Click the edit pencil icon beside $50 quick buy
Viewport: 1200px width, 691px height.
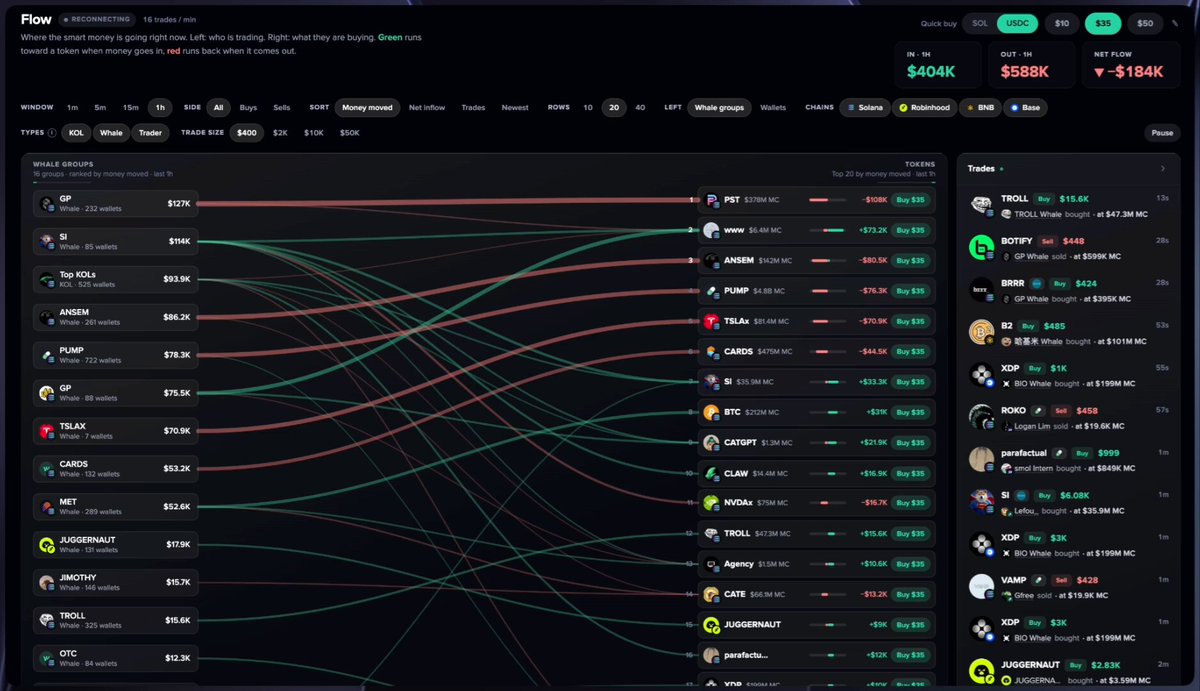(1174, 24)
